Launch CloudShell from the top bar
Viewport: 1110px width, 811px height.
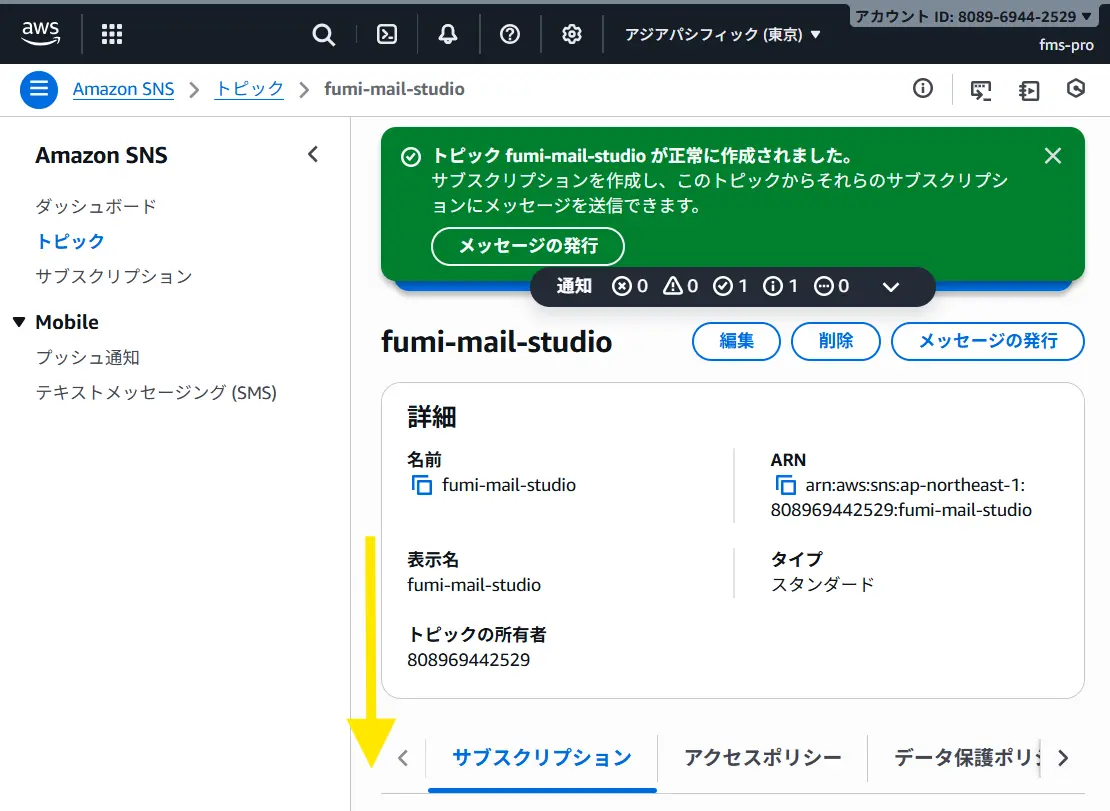(386, 35)
